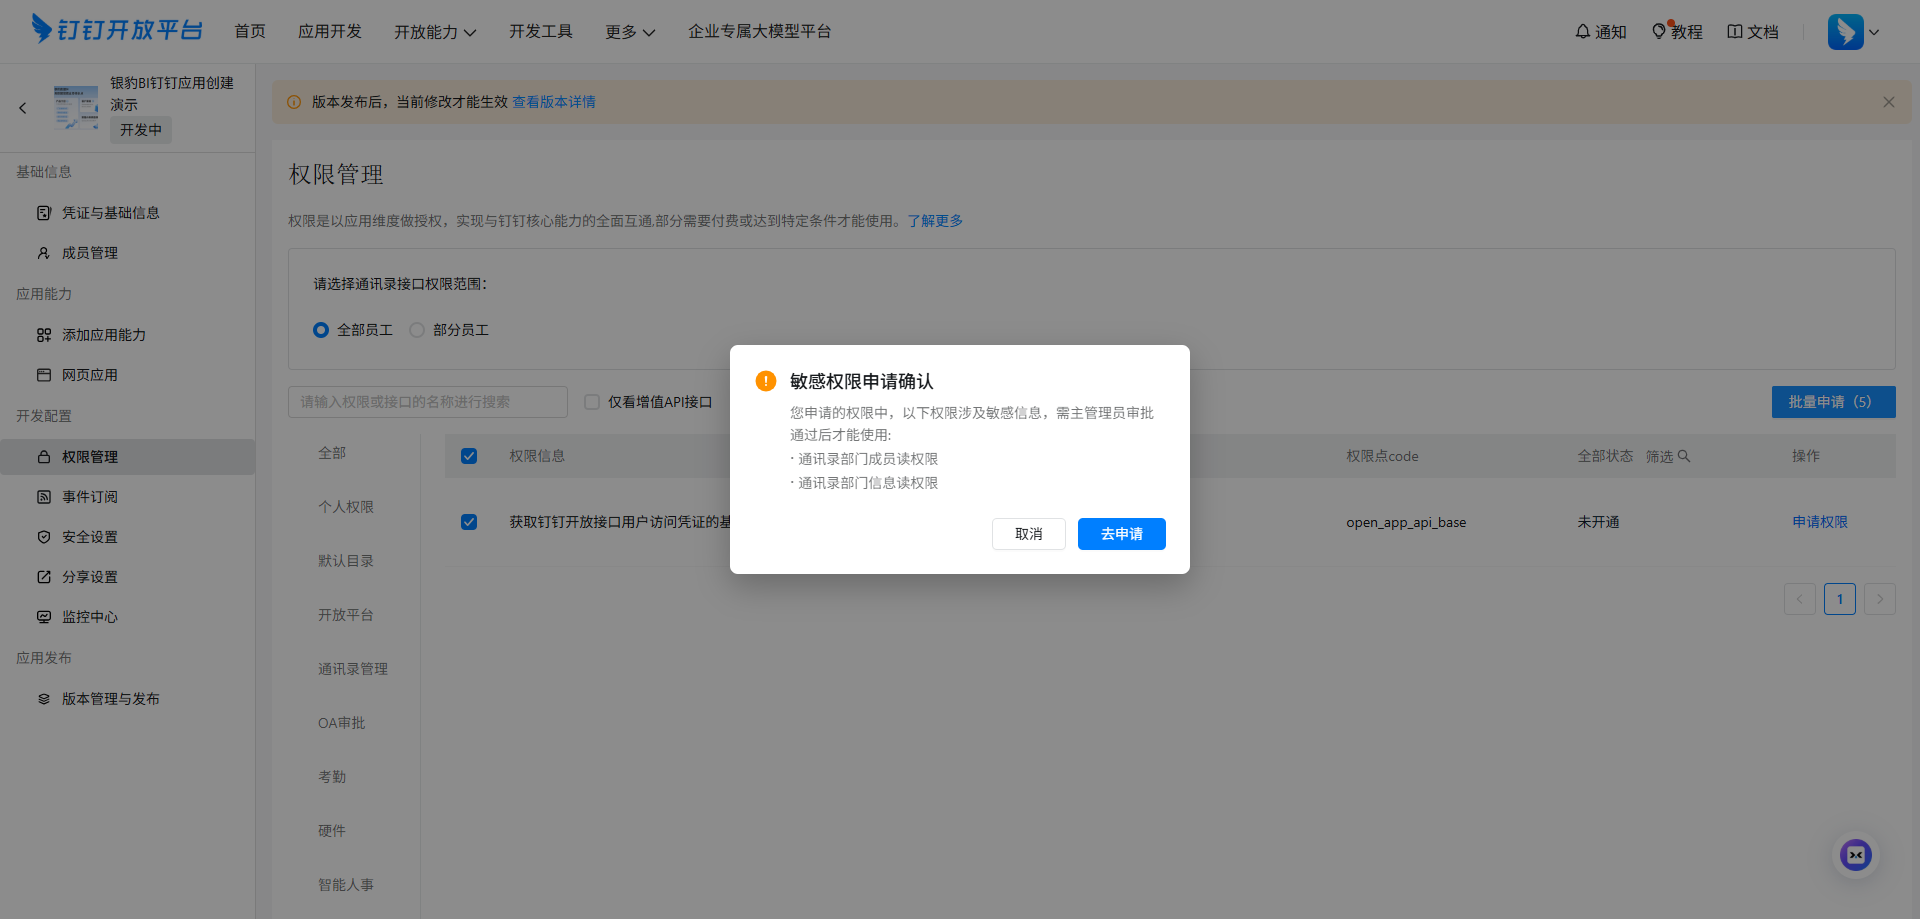The height and width of the screenshot is (919, 1920).
Task: Click the 去申请 button in the dialog
Action: tap(1121, 533)
